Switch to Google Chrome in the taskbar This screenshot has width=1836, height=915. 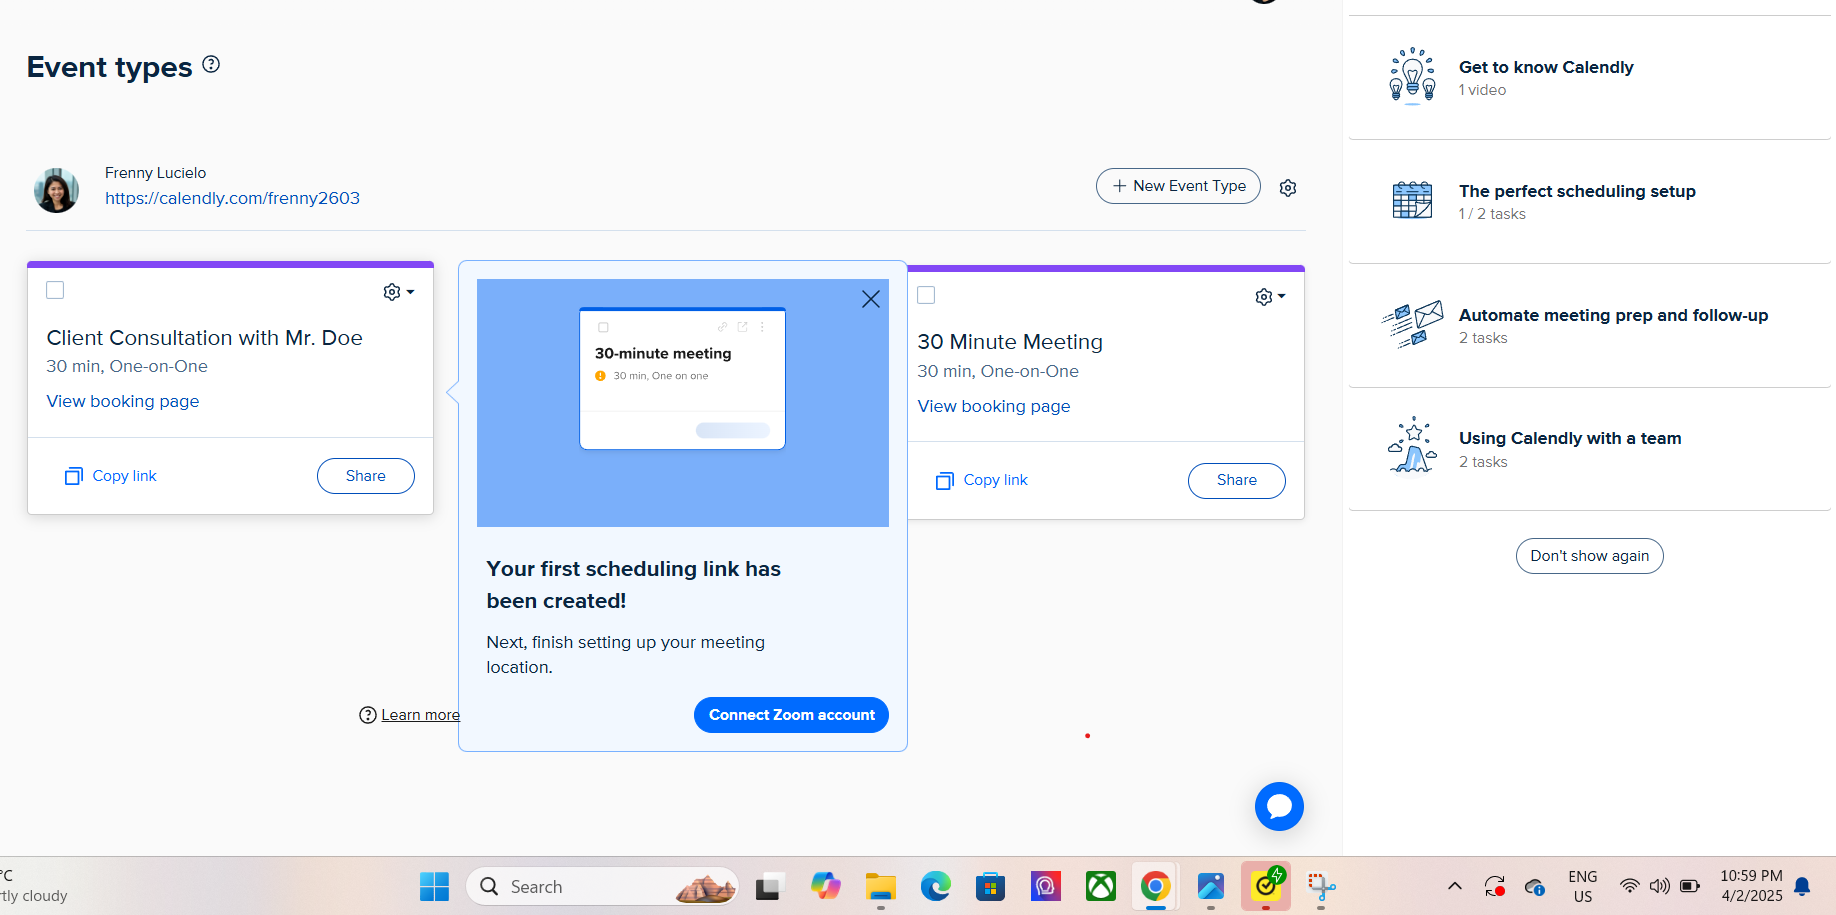(1156, 887)
